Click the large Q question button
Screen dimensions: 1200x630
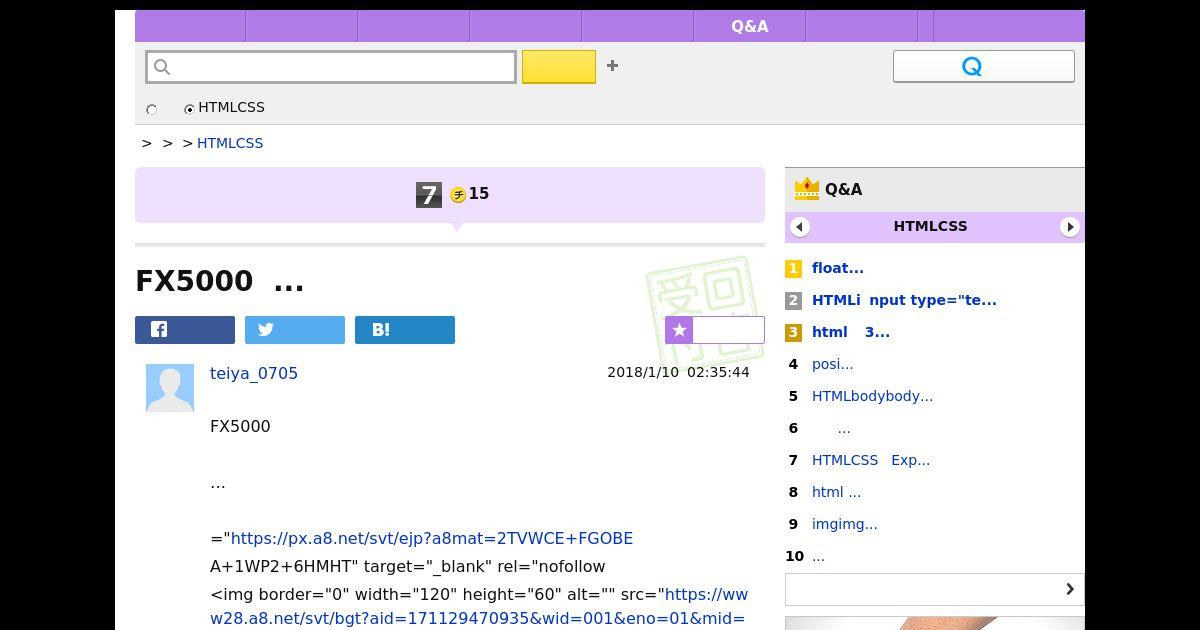(x=984, y=66)
